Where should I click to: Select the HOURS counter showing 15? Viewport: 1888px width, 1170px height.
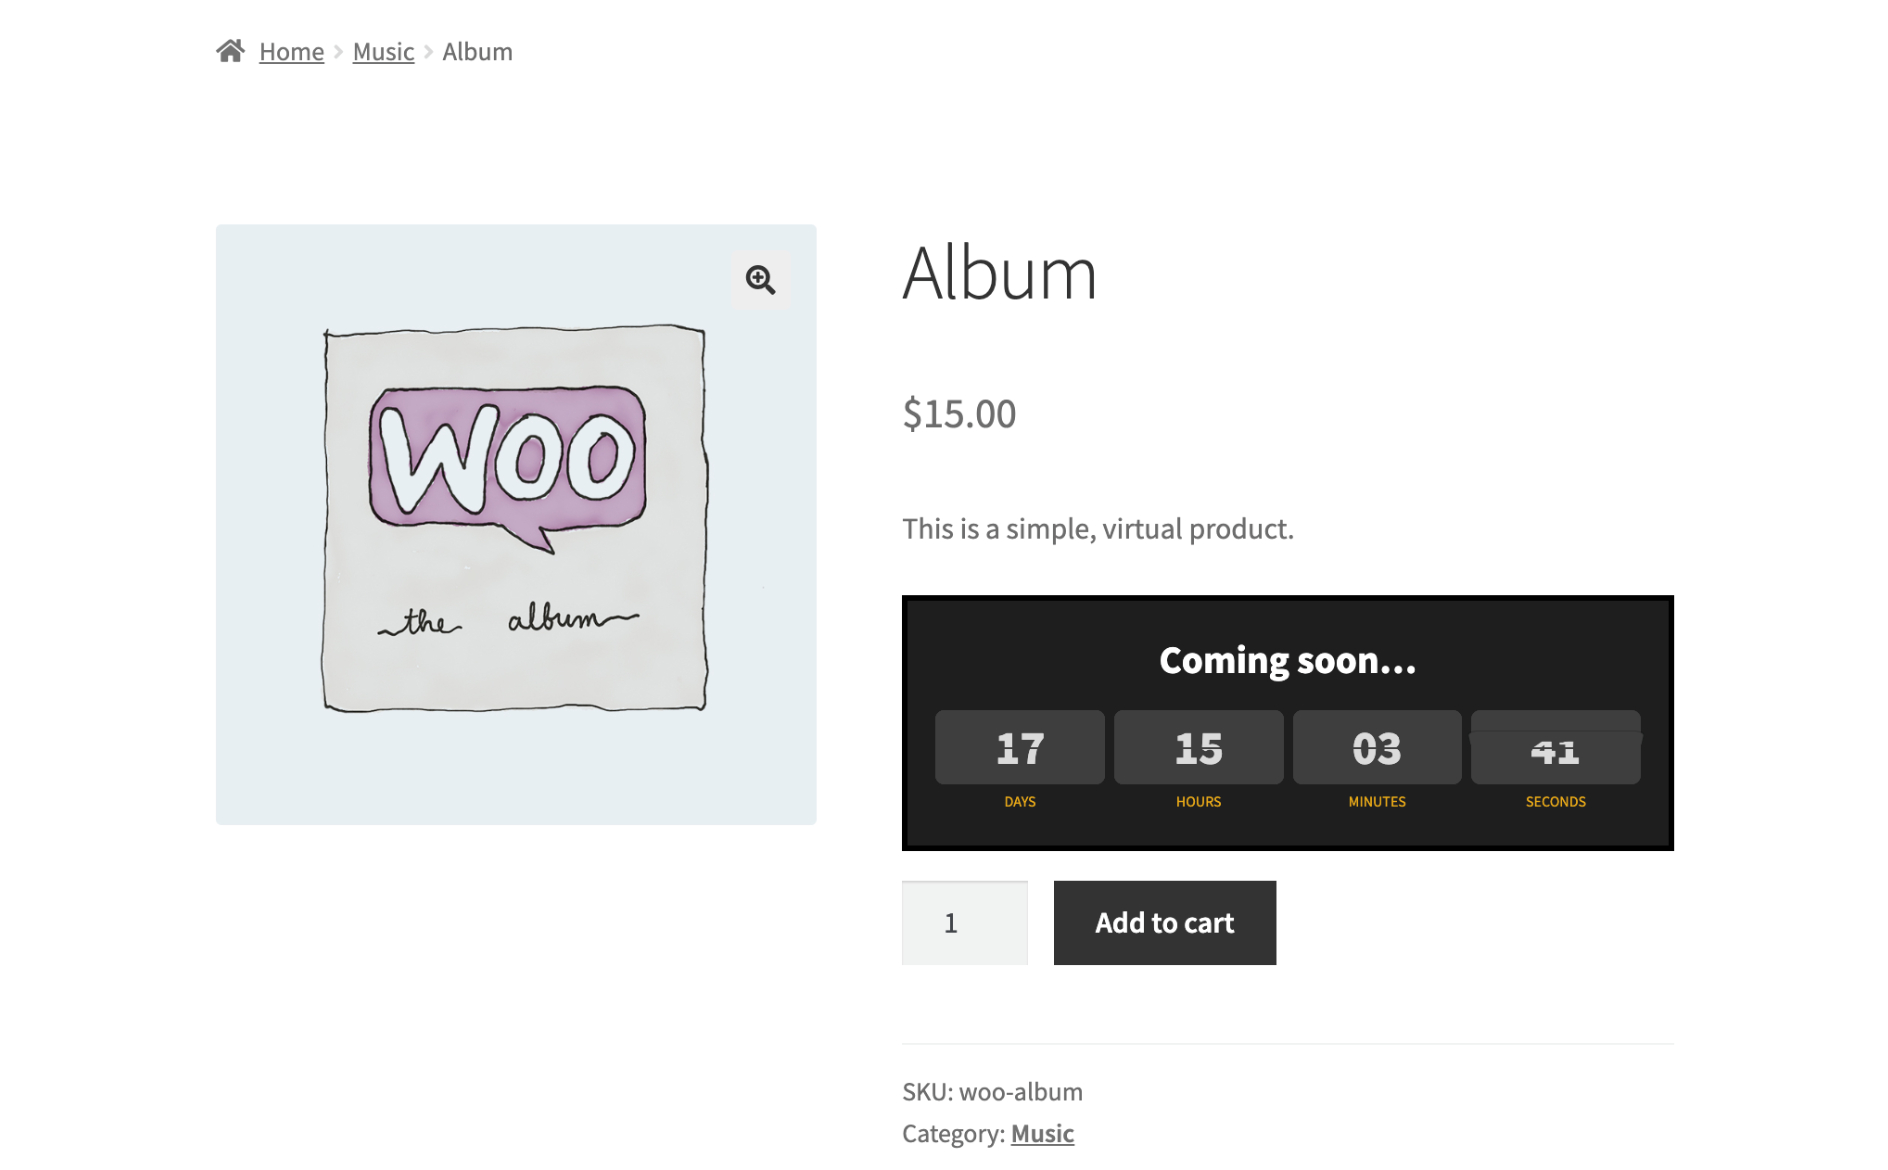click(1198, 746)
